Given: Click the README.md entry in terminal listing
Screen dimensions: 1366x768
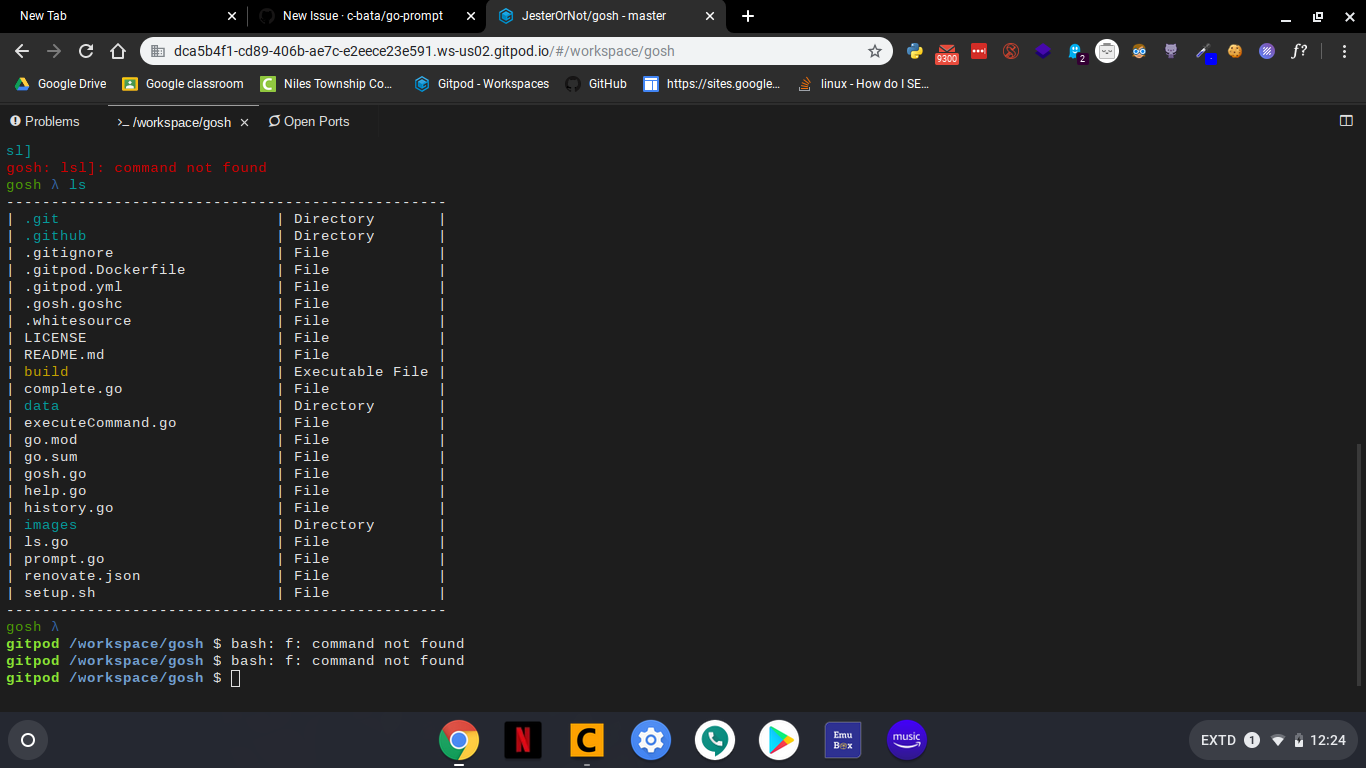Looking at the screenshot, I should 64,355.
